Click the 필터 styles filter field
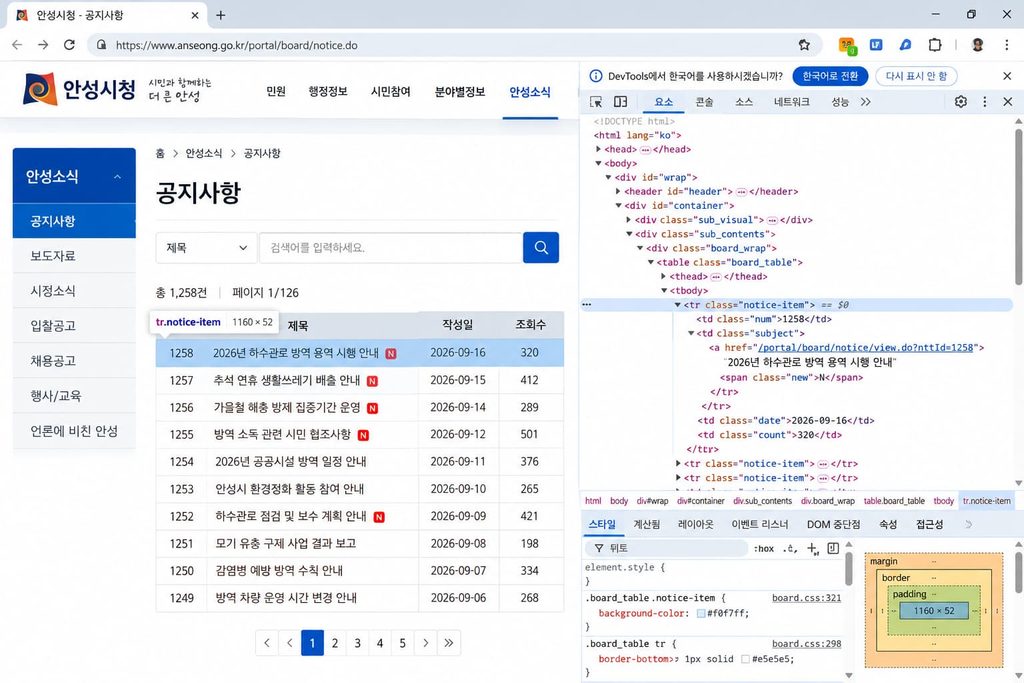The width and height of the screenshot is (1024, 683). [666, 548]
